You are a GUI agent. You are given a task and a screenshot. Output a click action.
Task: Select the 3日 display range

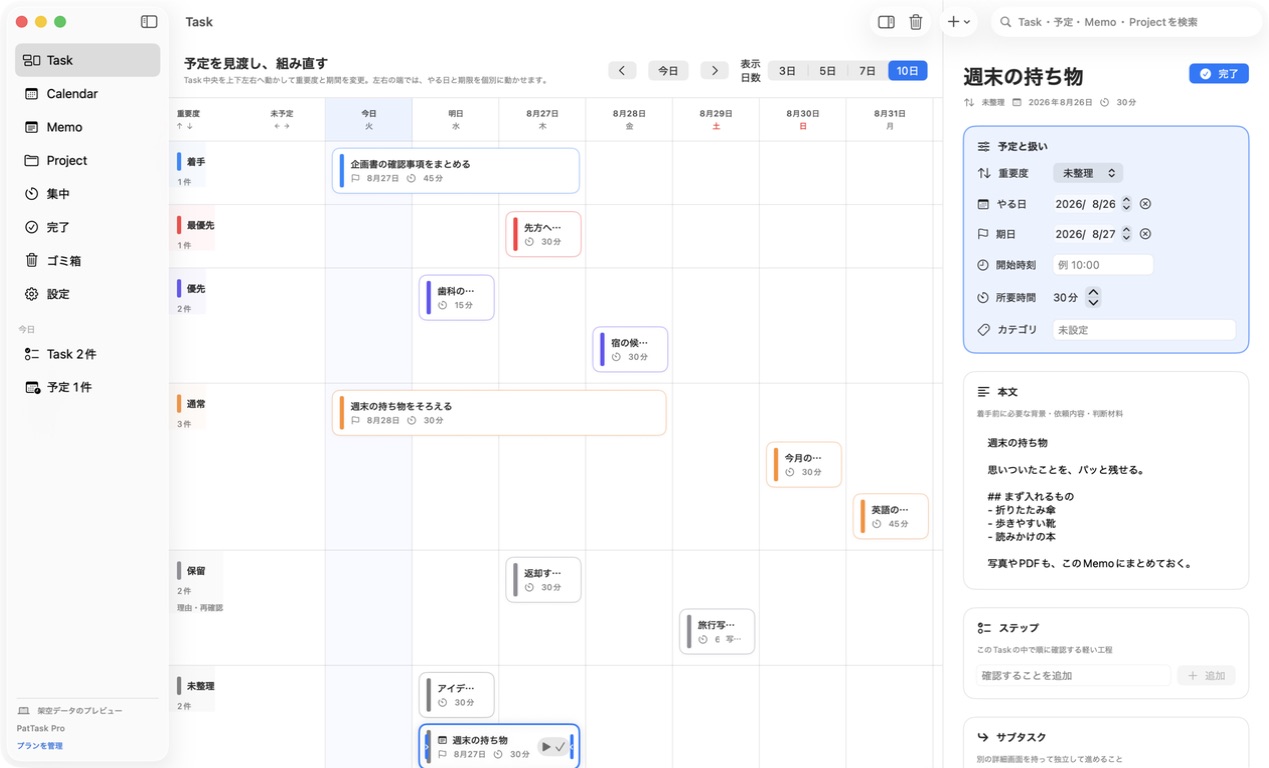(788, 70)
